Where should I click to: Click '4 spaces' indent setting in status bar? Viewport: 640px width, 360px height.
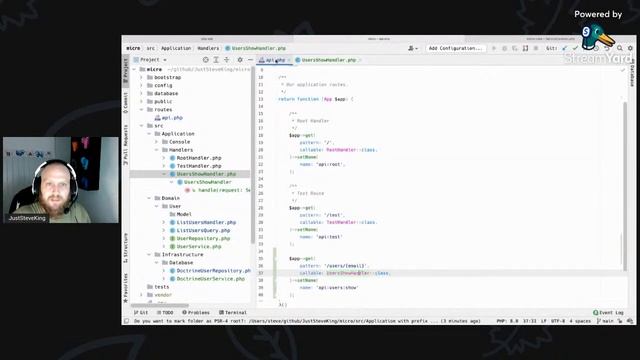(x=580, y=321)
